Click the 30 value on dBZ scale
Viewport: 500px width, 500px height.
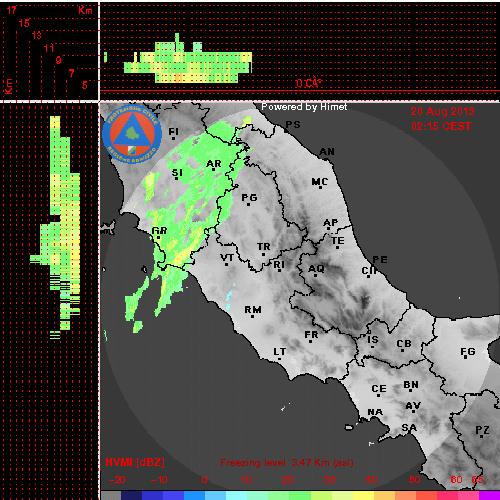tap(329, 480)
